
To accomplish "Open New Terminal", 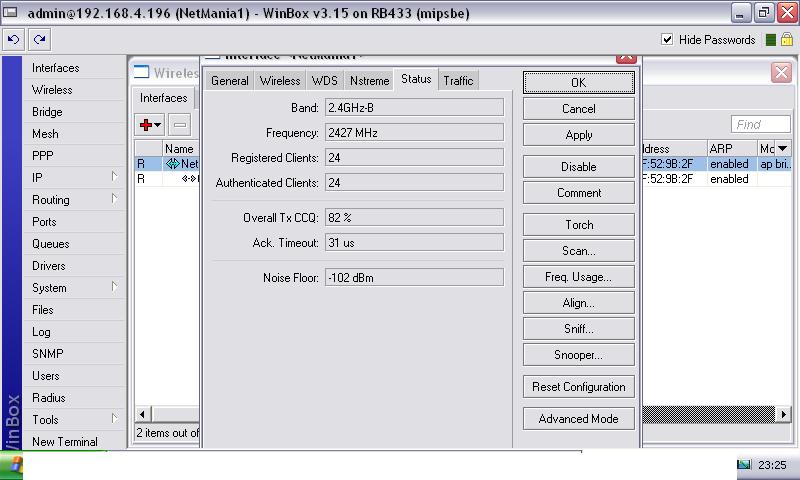I will 65,442.
